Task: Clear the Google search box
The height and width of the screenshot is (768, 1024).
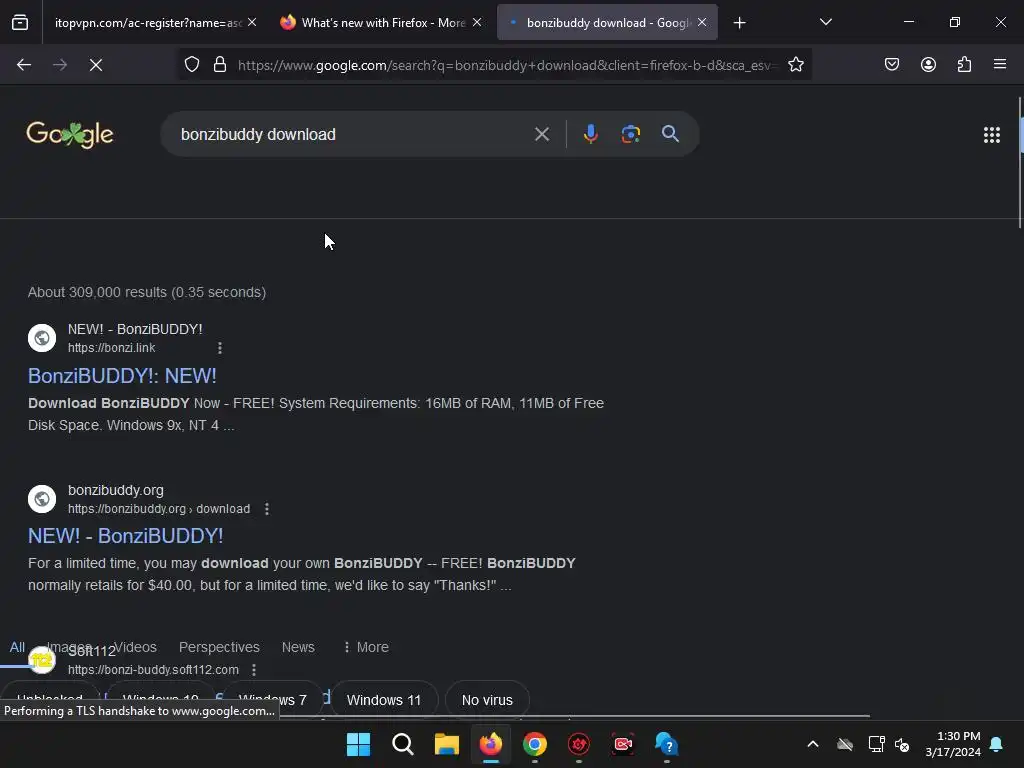Action: (542, 135)
